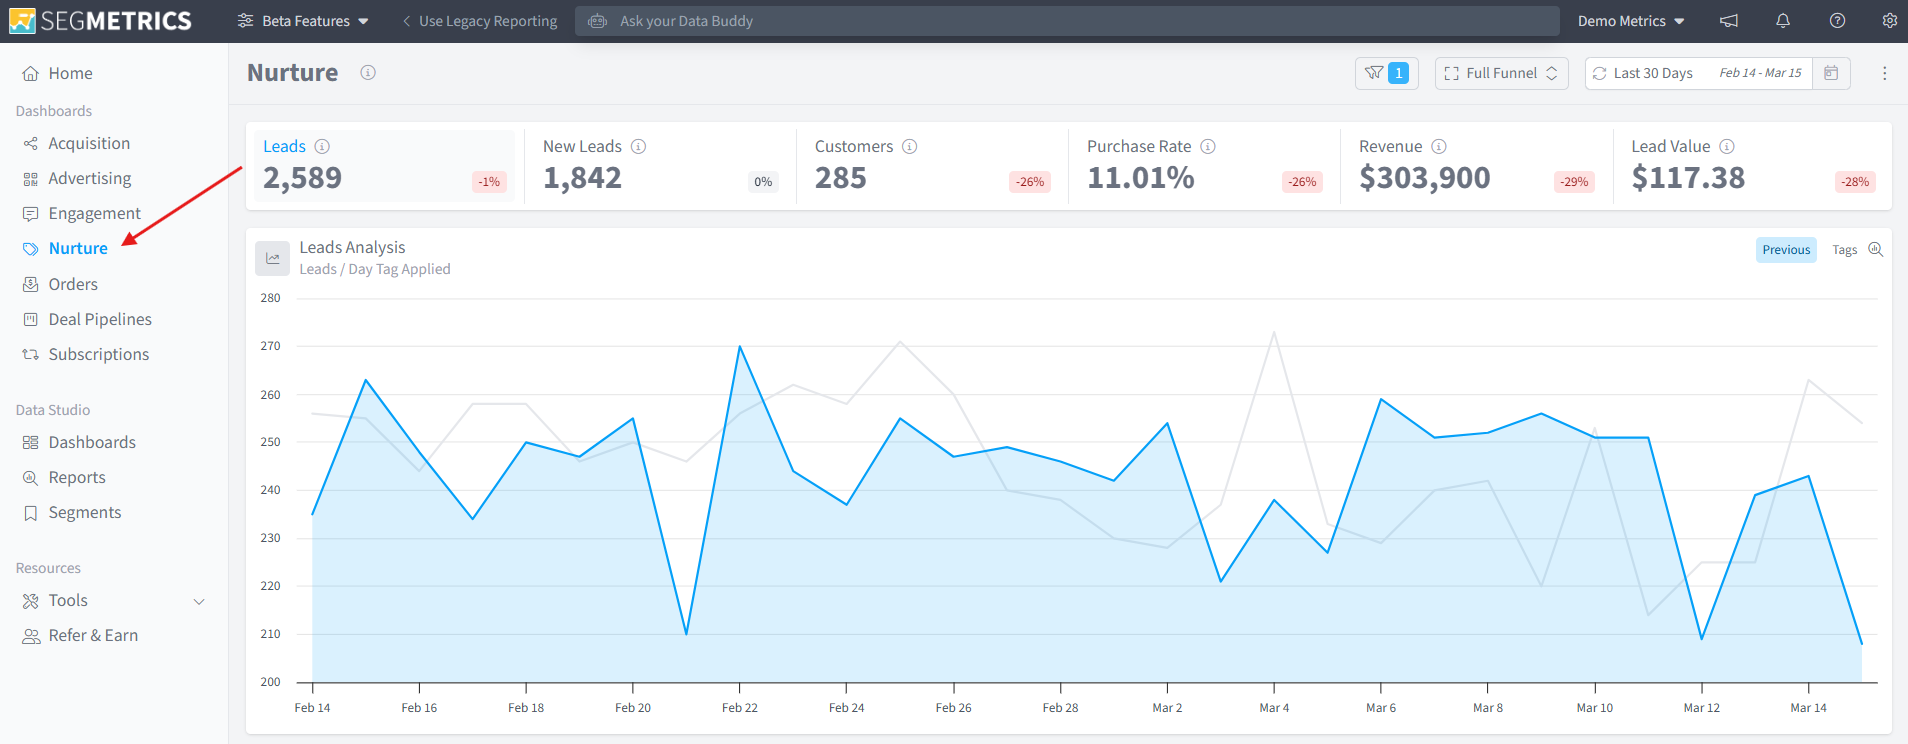Open the Demo Metrics account dropdown
The image size is (1908, 744).
click(1631, 21)
